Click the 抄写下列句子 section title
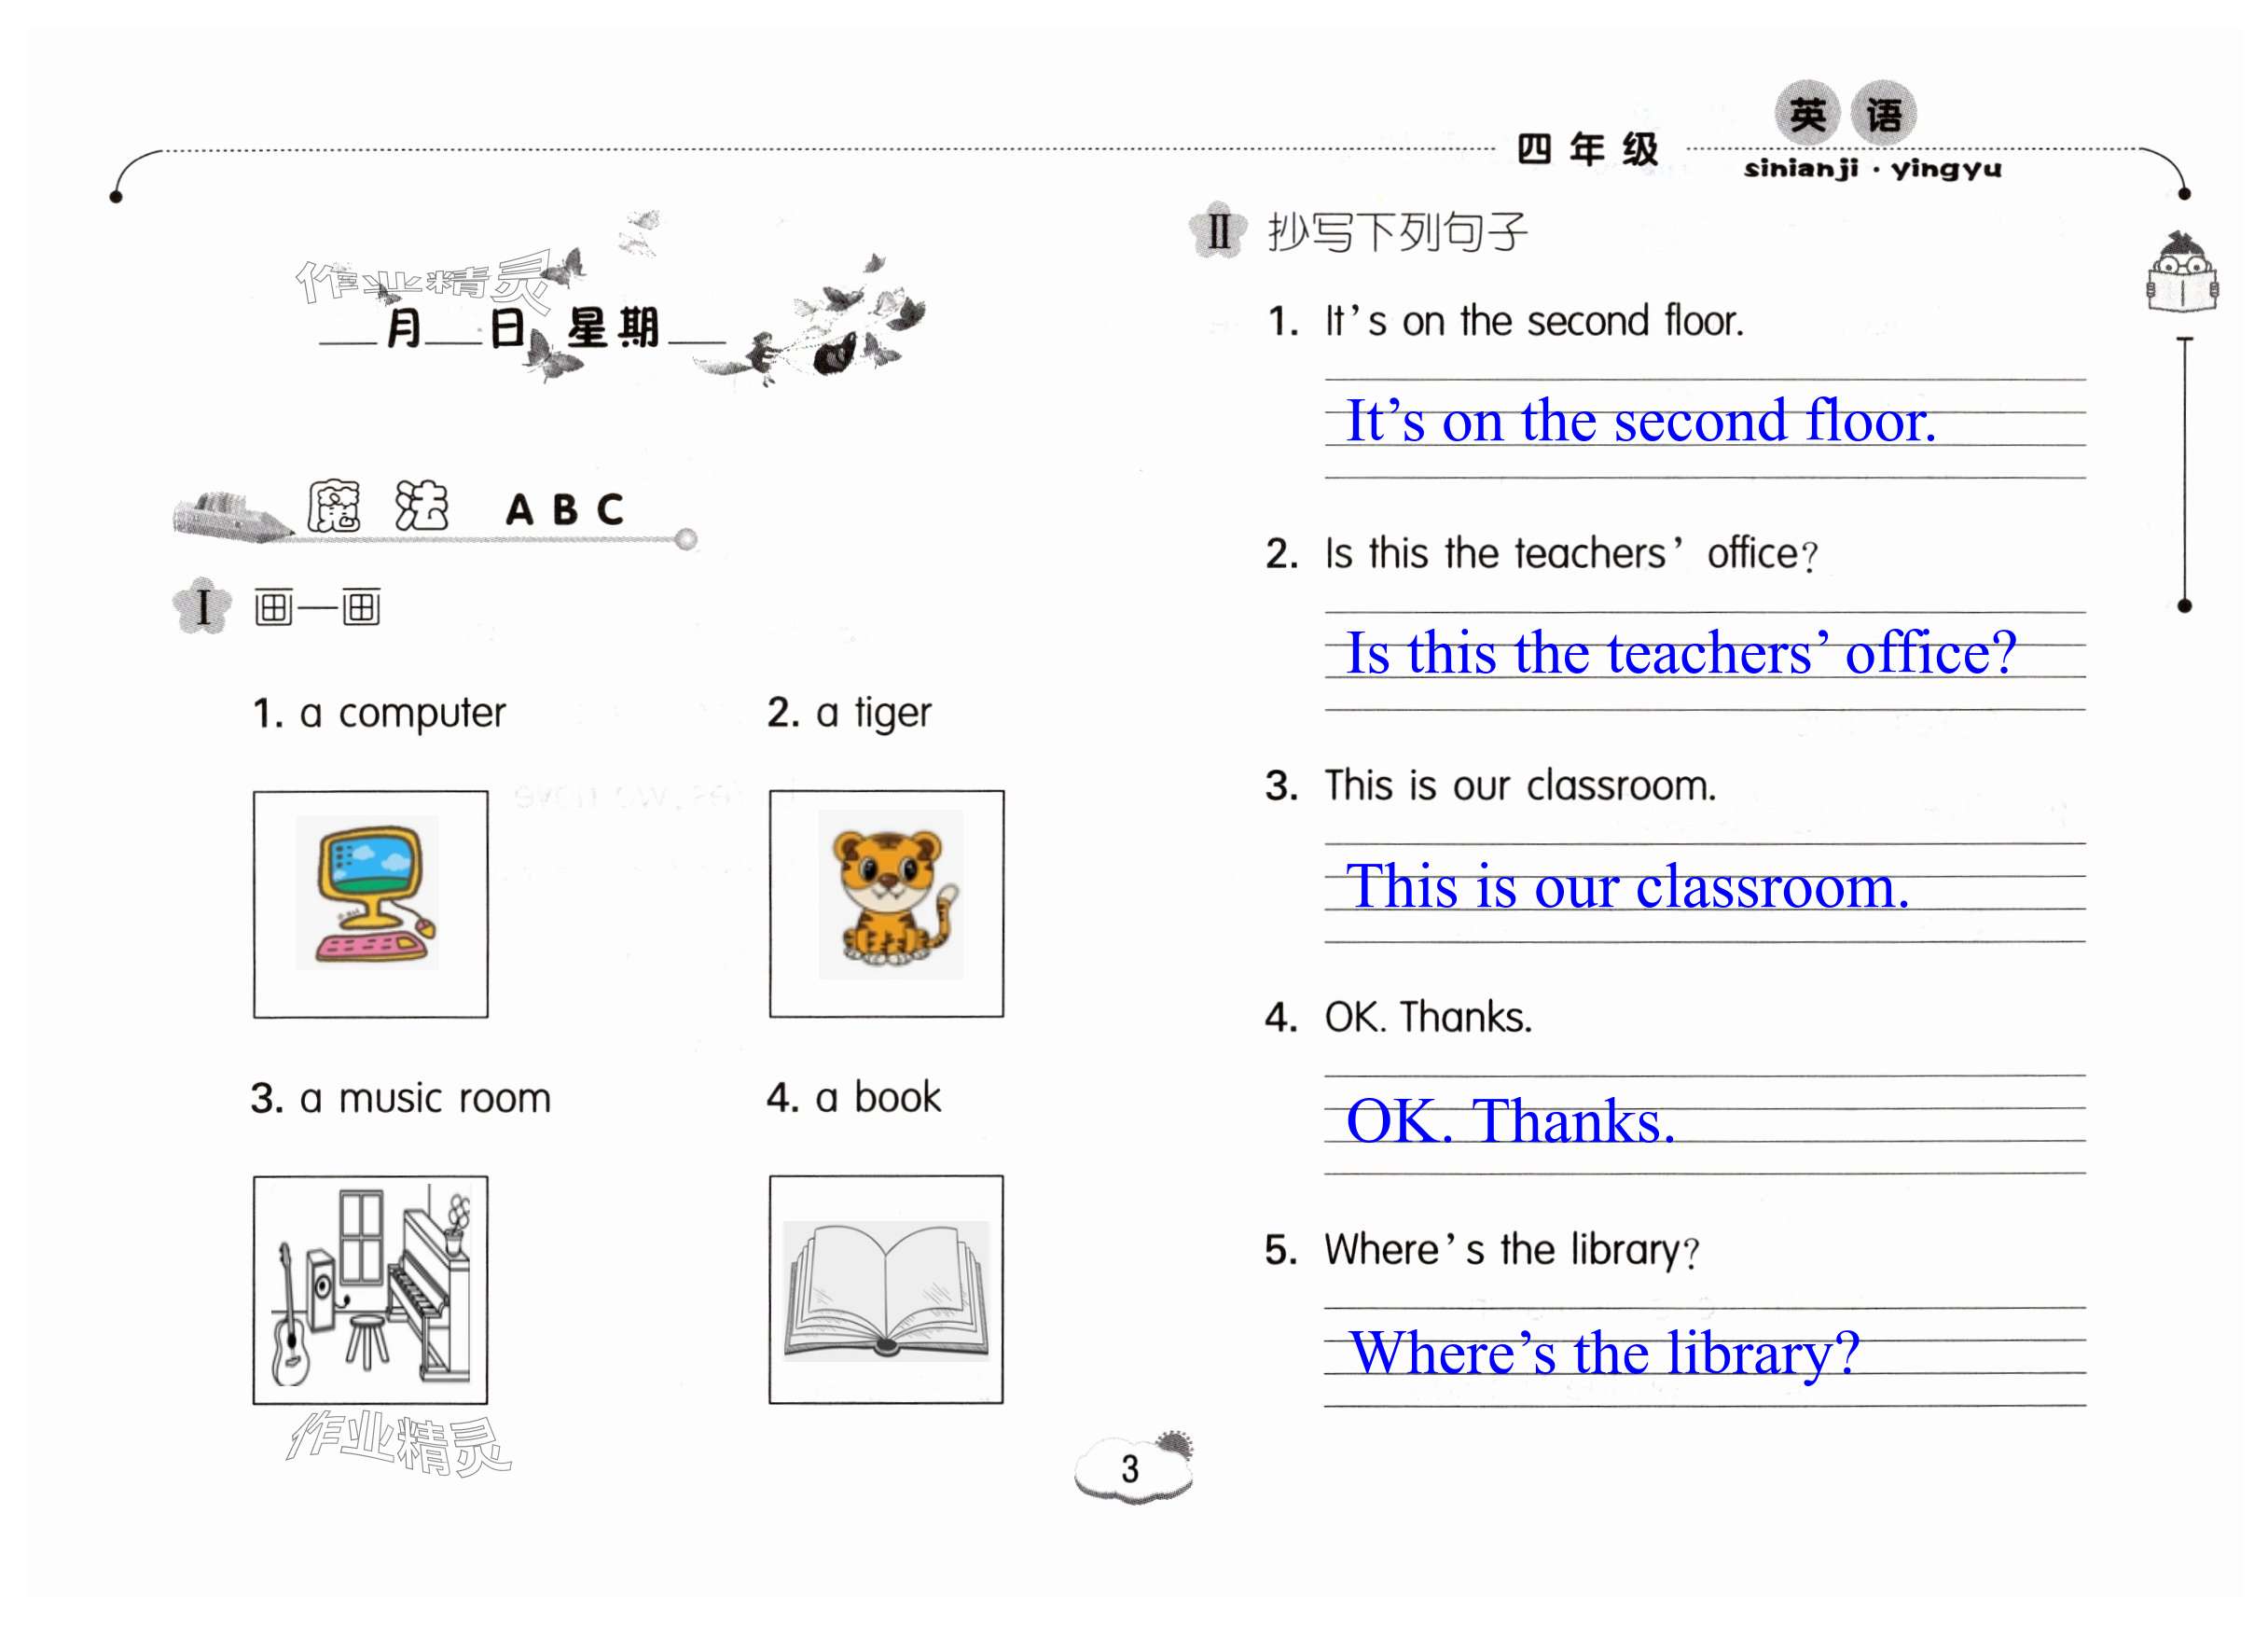This screenshot has width=2268, height=1625. 1397,232
